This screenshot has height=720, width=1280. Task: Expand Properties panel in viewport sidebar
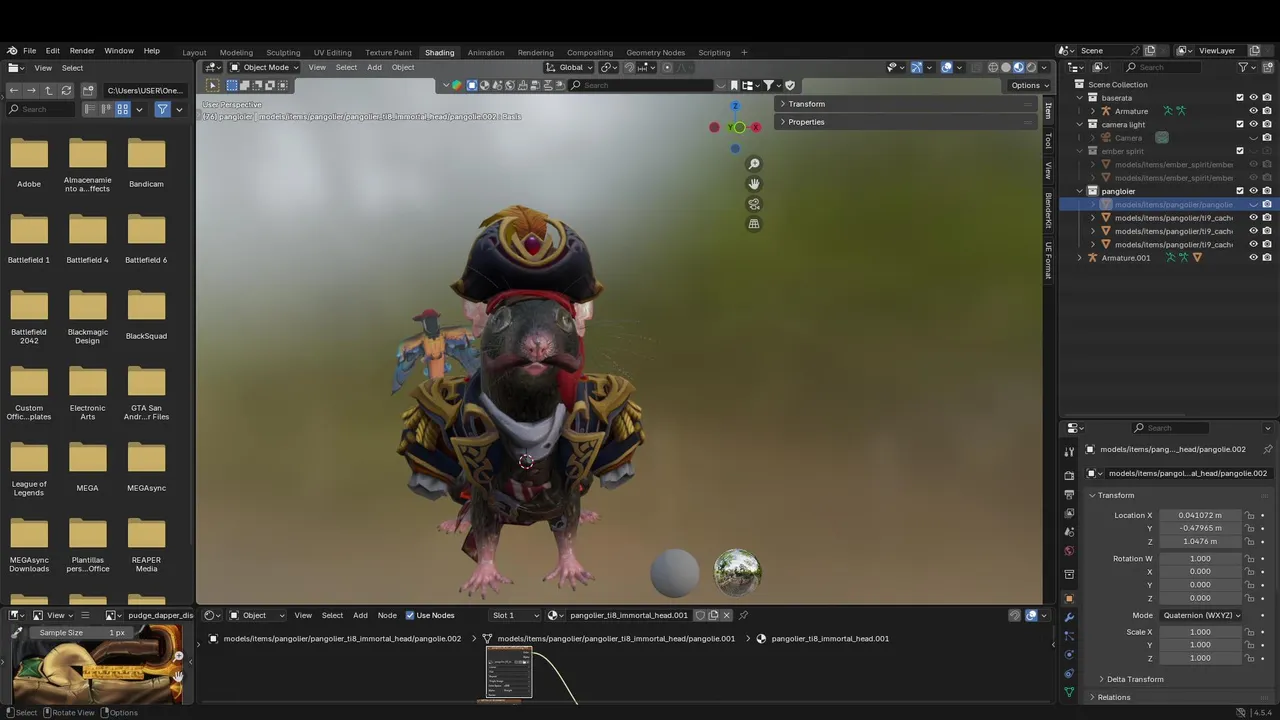coord(805,122)
